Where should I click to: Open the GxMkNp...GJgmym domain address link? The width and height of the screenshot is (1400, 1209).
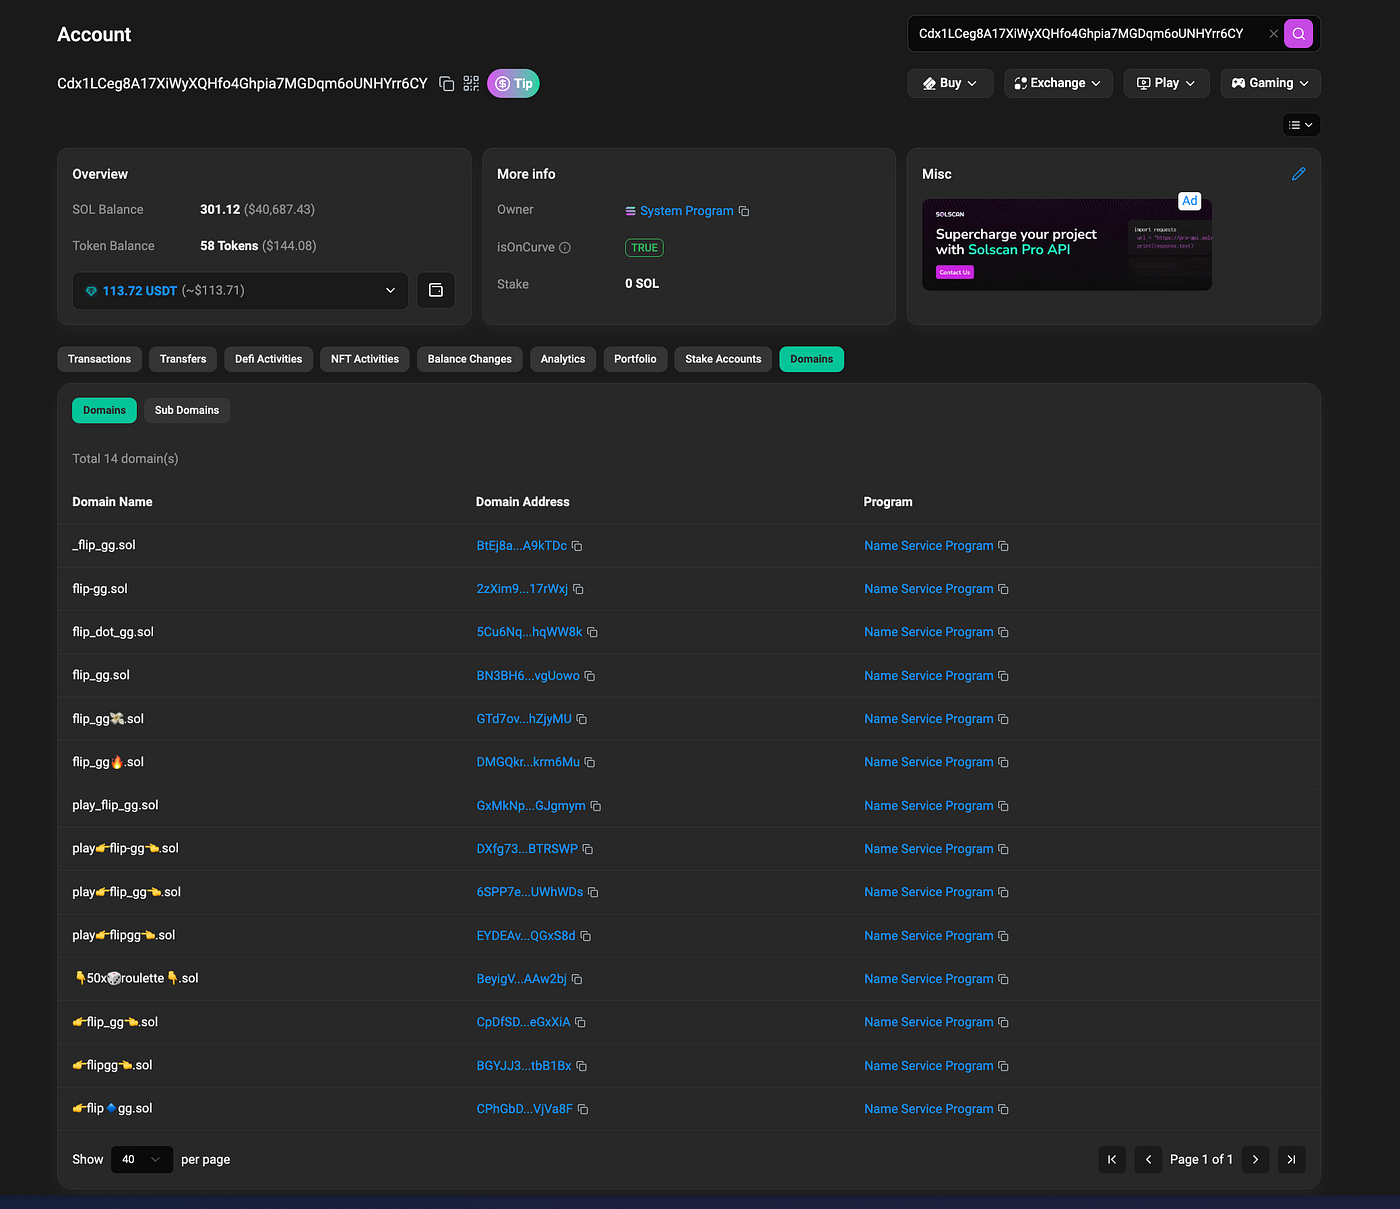point(531,806)
